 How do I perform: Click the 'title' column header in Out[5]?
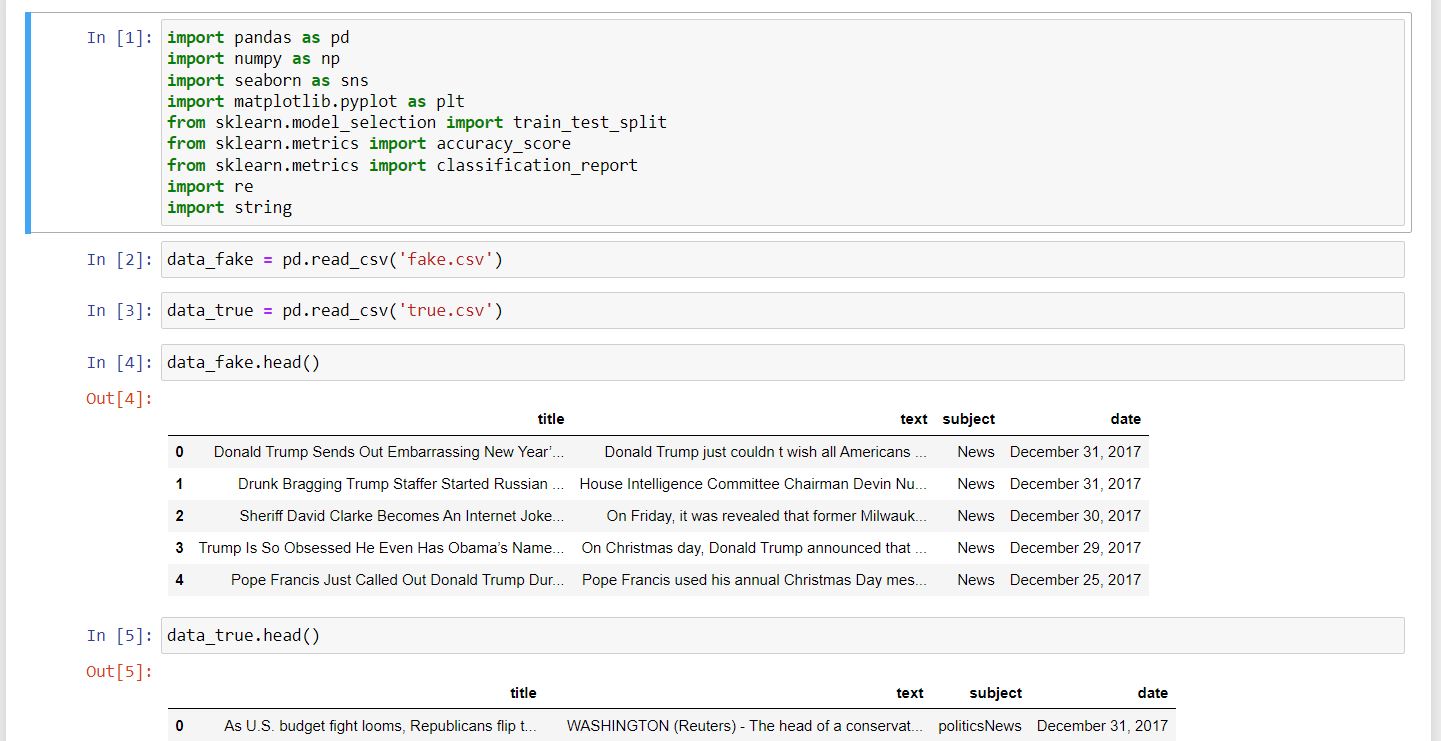[x=523, y=693]
